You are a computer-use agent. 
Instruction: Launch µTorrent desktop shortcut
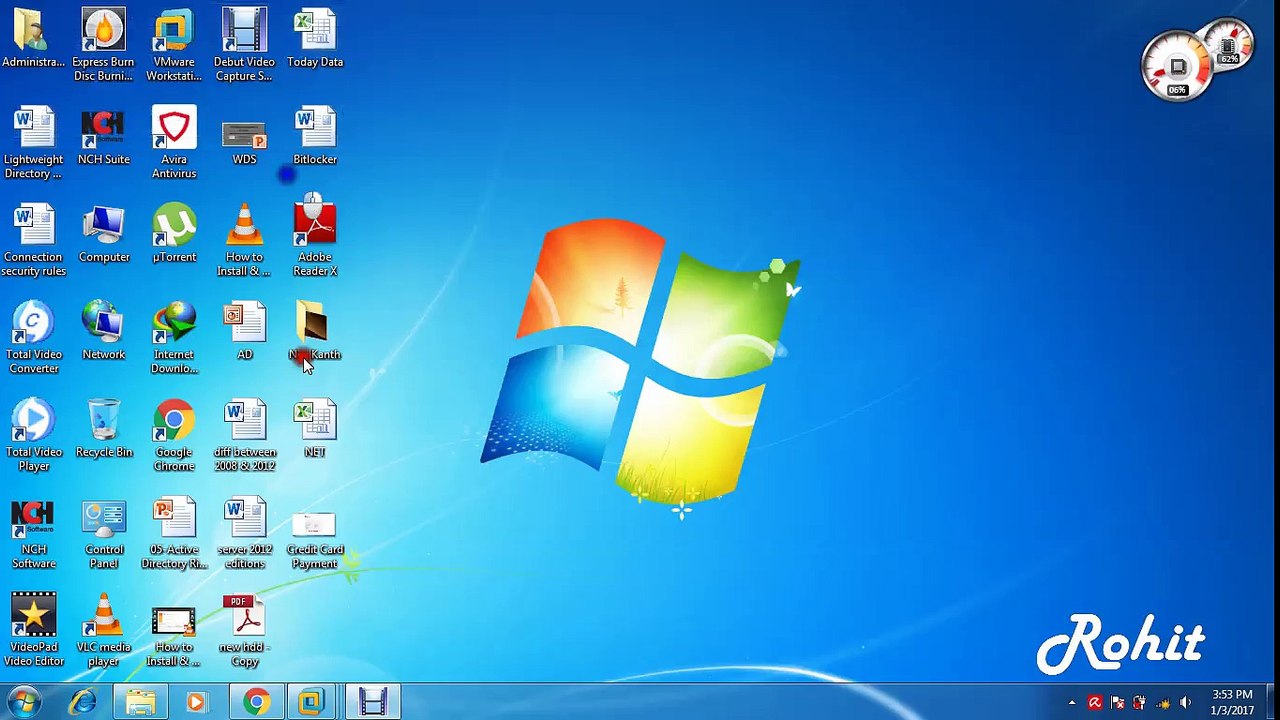pyautogui.click(x=174, y=234)
